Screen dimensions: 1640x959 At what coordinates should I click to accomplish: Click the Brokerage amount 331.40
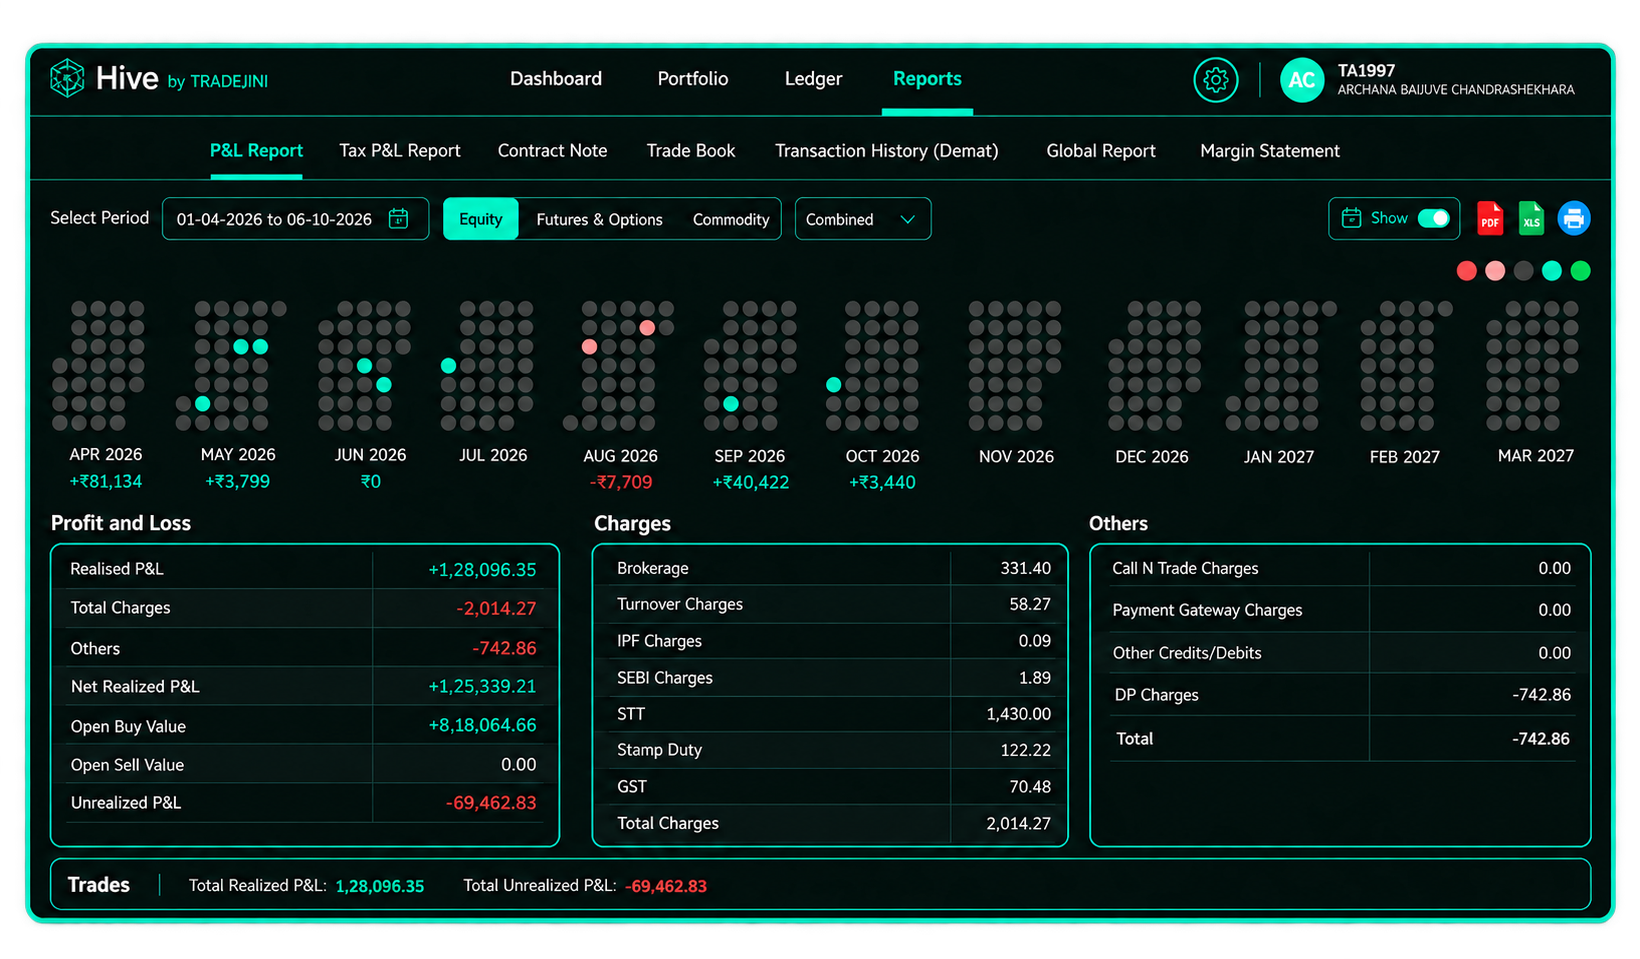tap(1025, 568)
